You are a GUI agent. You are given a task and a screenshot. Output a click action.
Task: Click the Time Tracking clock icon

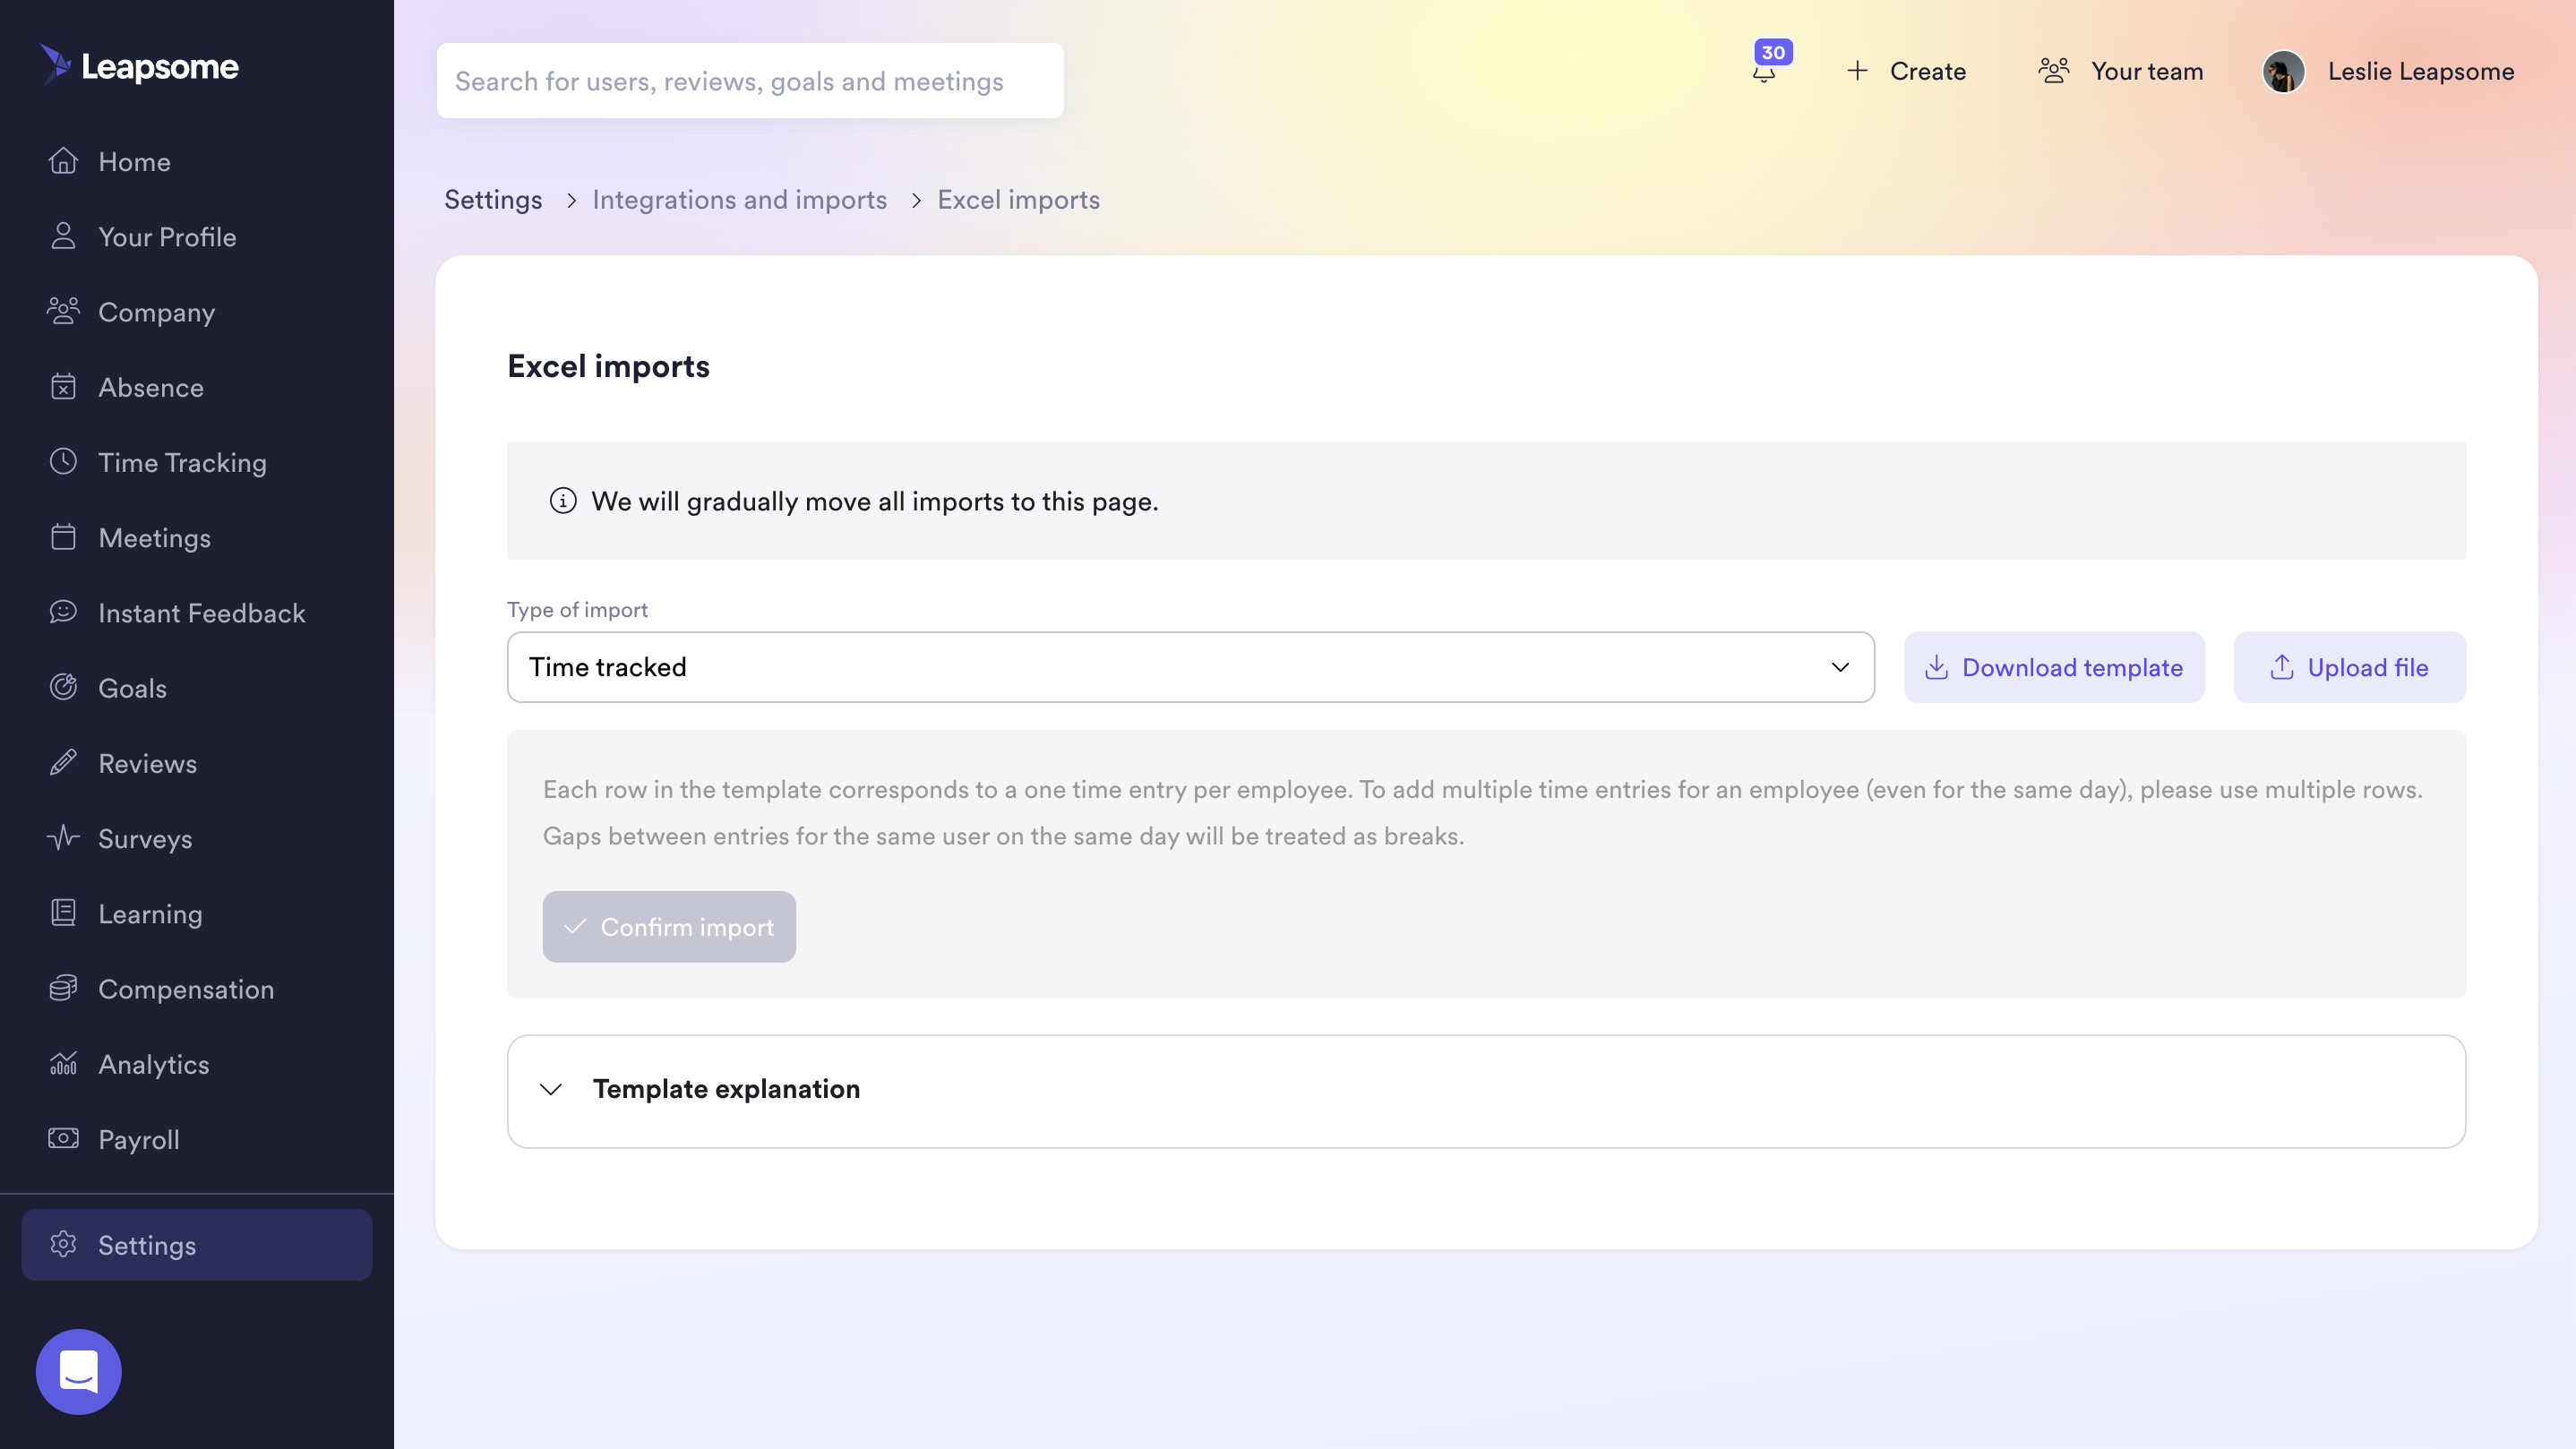pos(63,462)
